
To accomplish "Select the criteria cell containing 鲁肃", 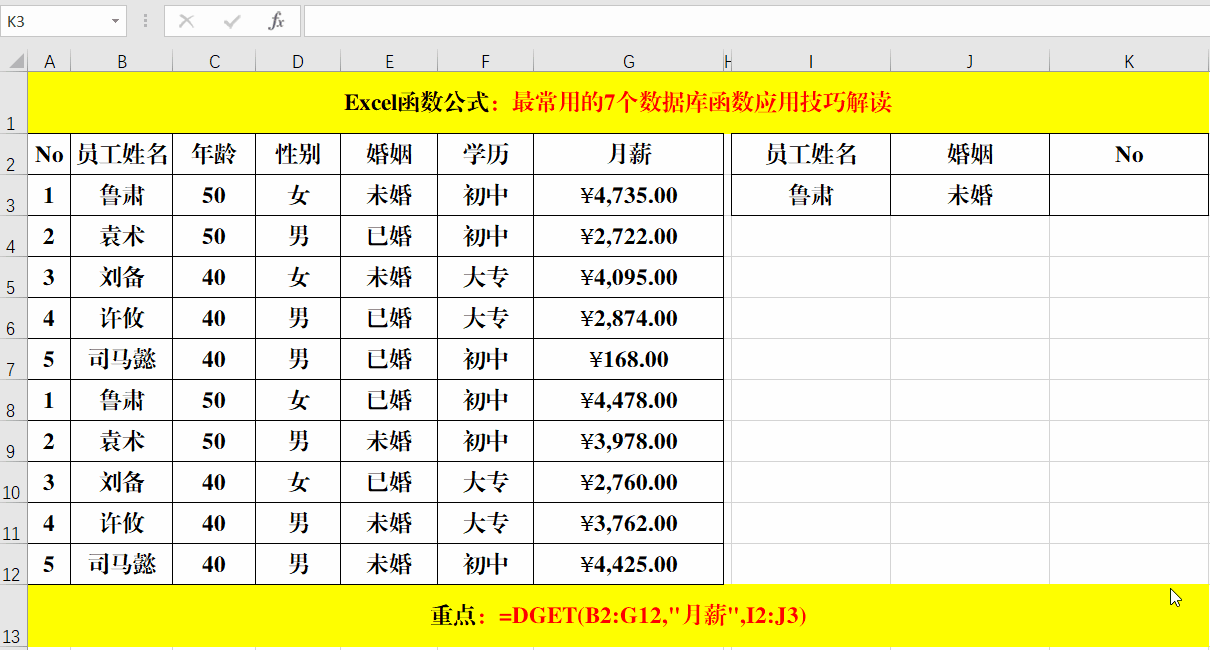I will (810, 195).
